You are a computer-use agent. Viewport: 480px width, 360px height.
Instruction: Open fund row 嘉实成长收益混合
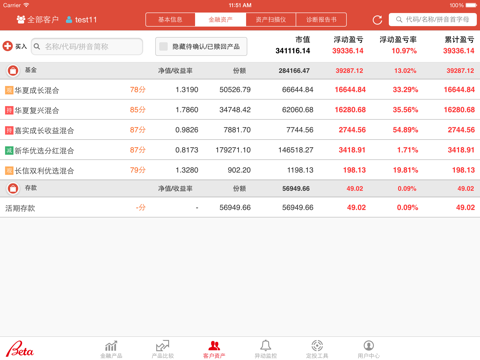pos(240,130)
